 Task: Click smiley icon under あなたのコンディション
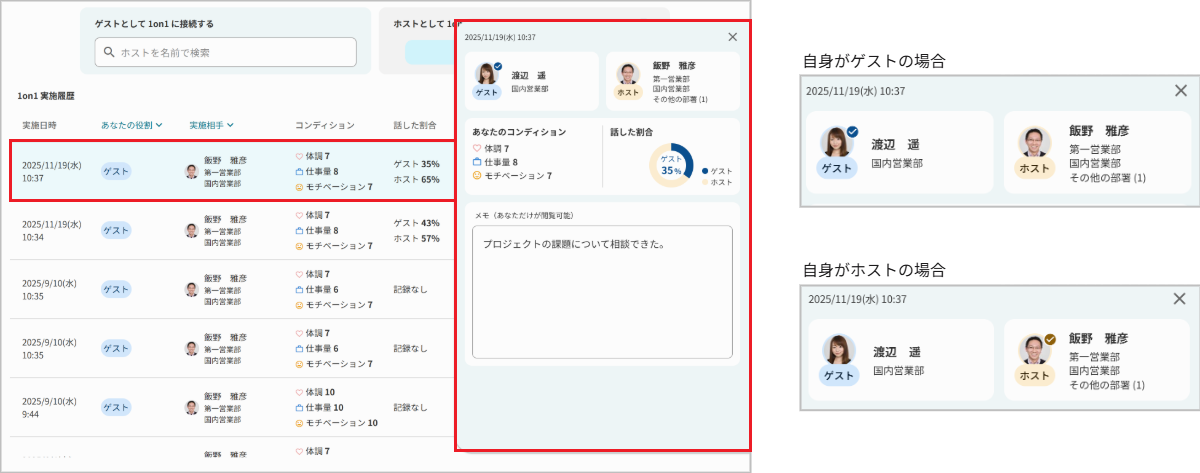tap(477, 175)
